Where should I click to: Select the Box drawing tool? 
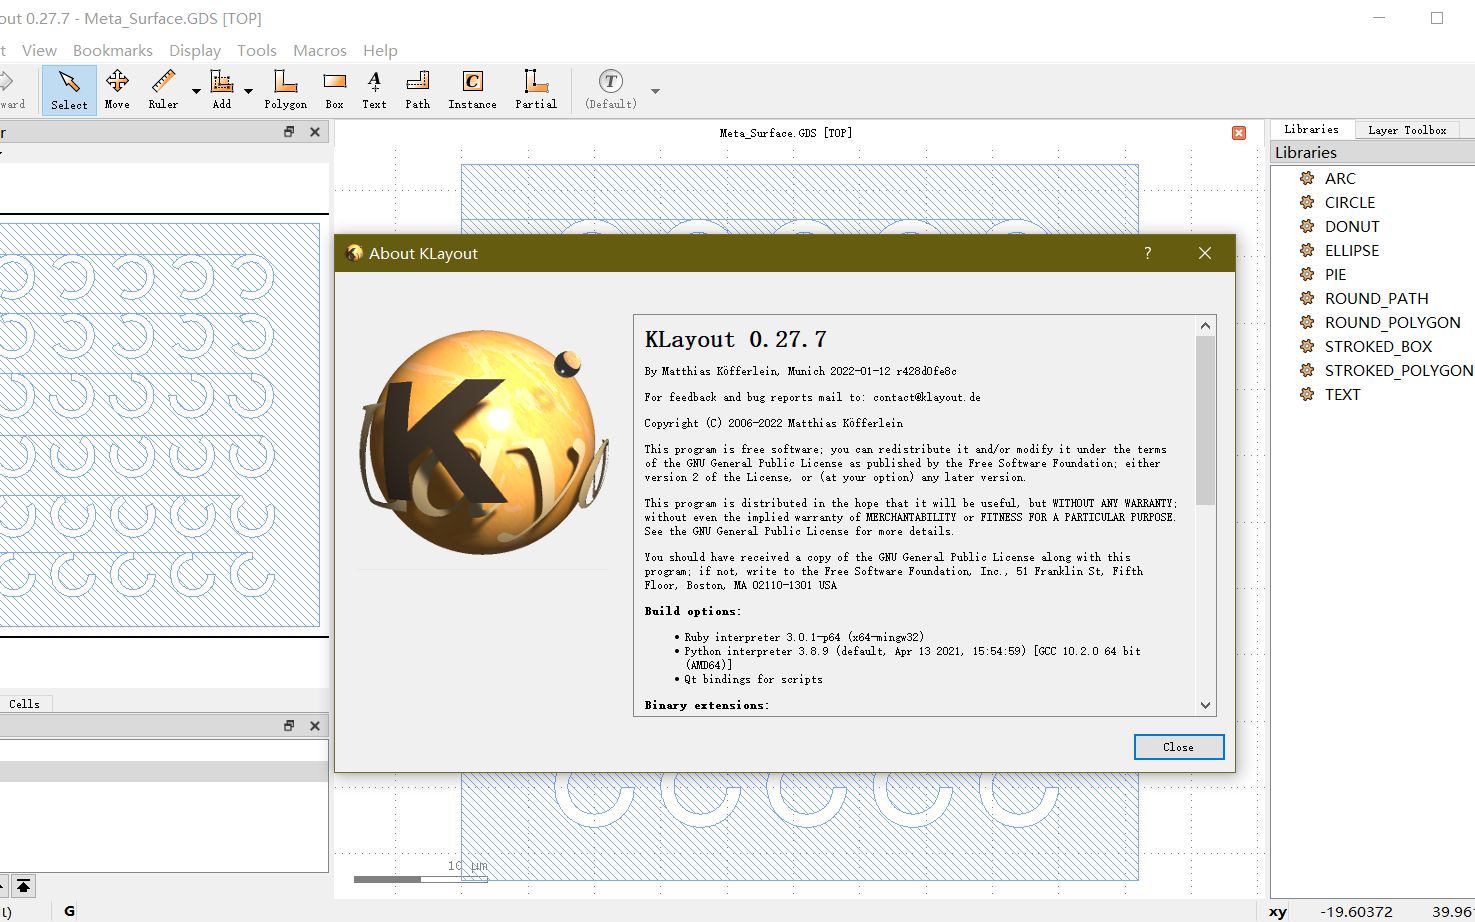point(335,90)
